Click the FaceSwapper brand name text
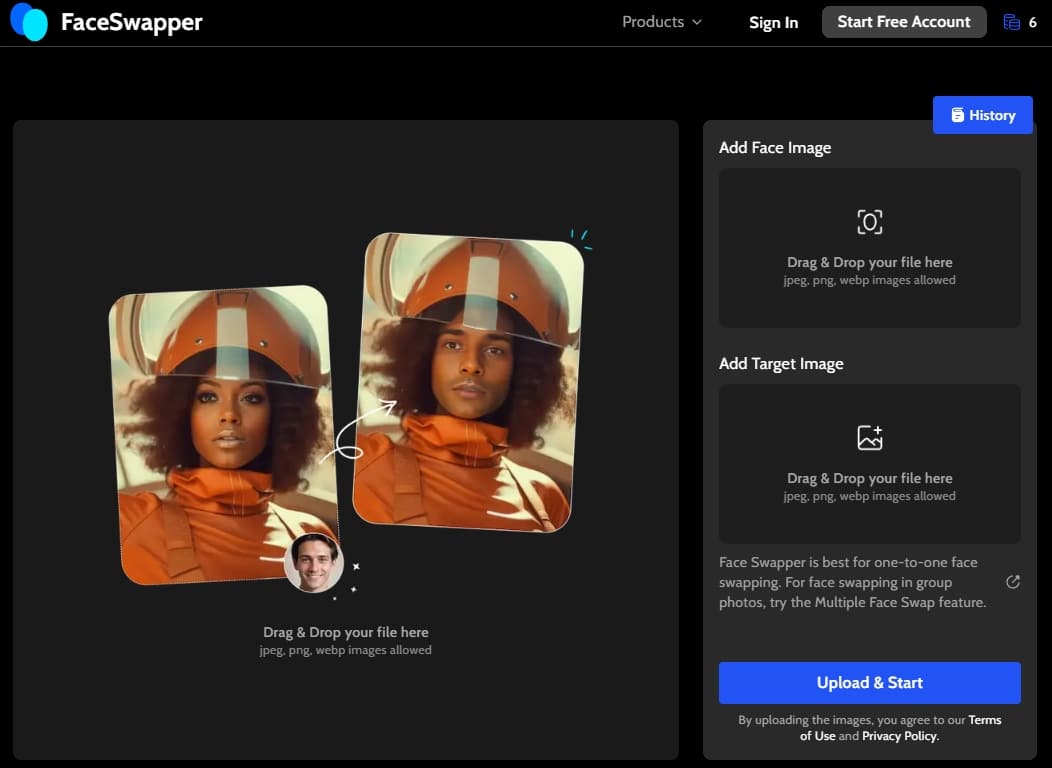This screenshot has width=1052, height=768. click(x=131, y=22)
